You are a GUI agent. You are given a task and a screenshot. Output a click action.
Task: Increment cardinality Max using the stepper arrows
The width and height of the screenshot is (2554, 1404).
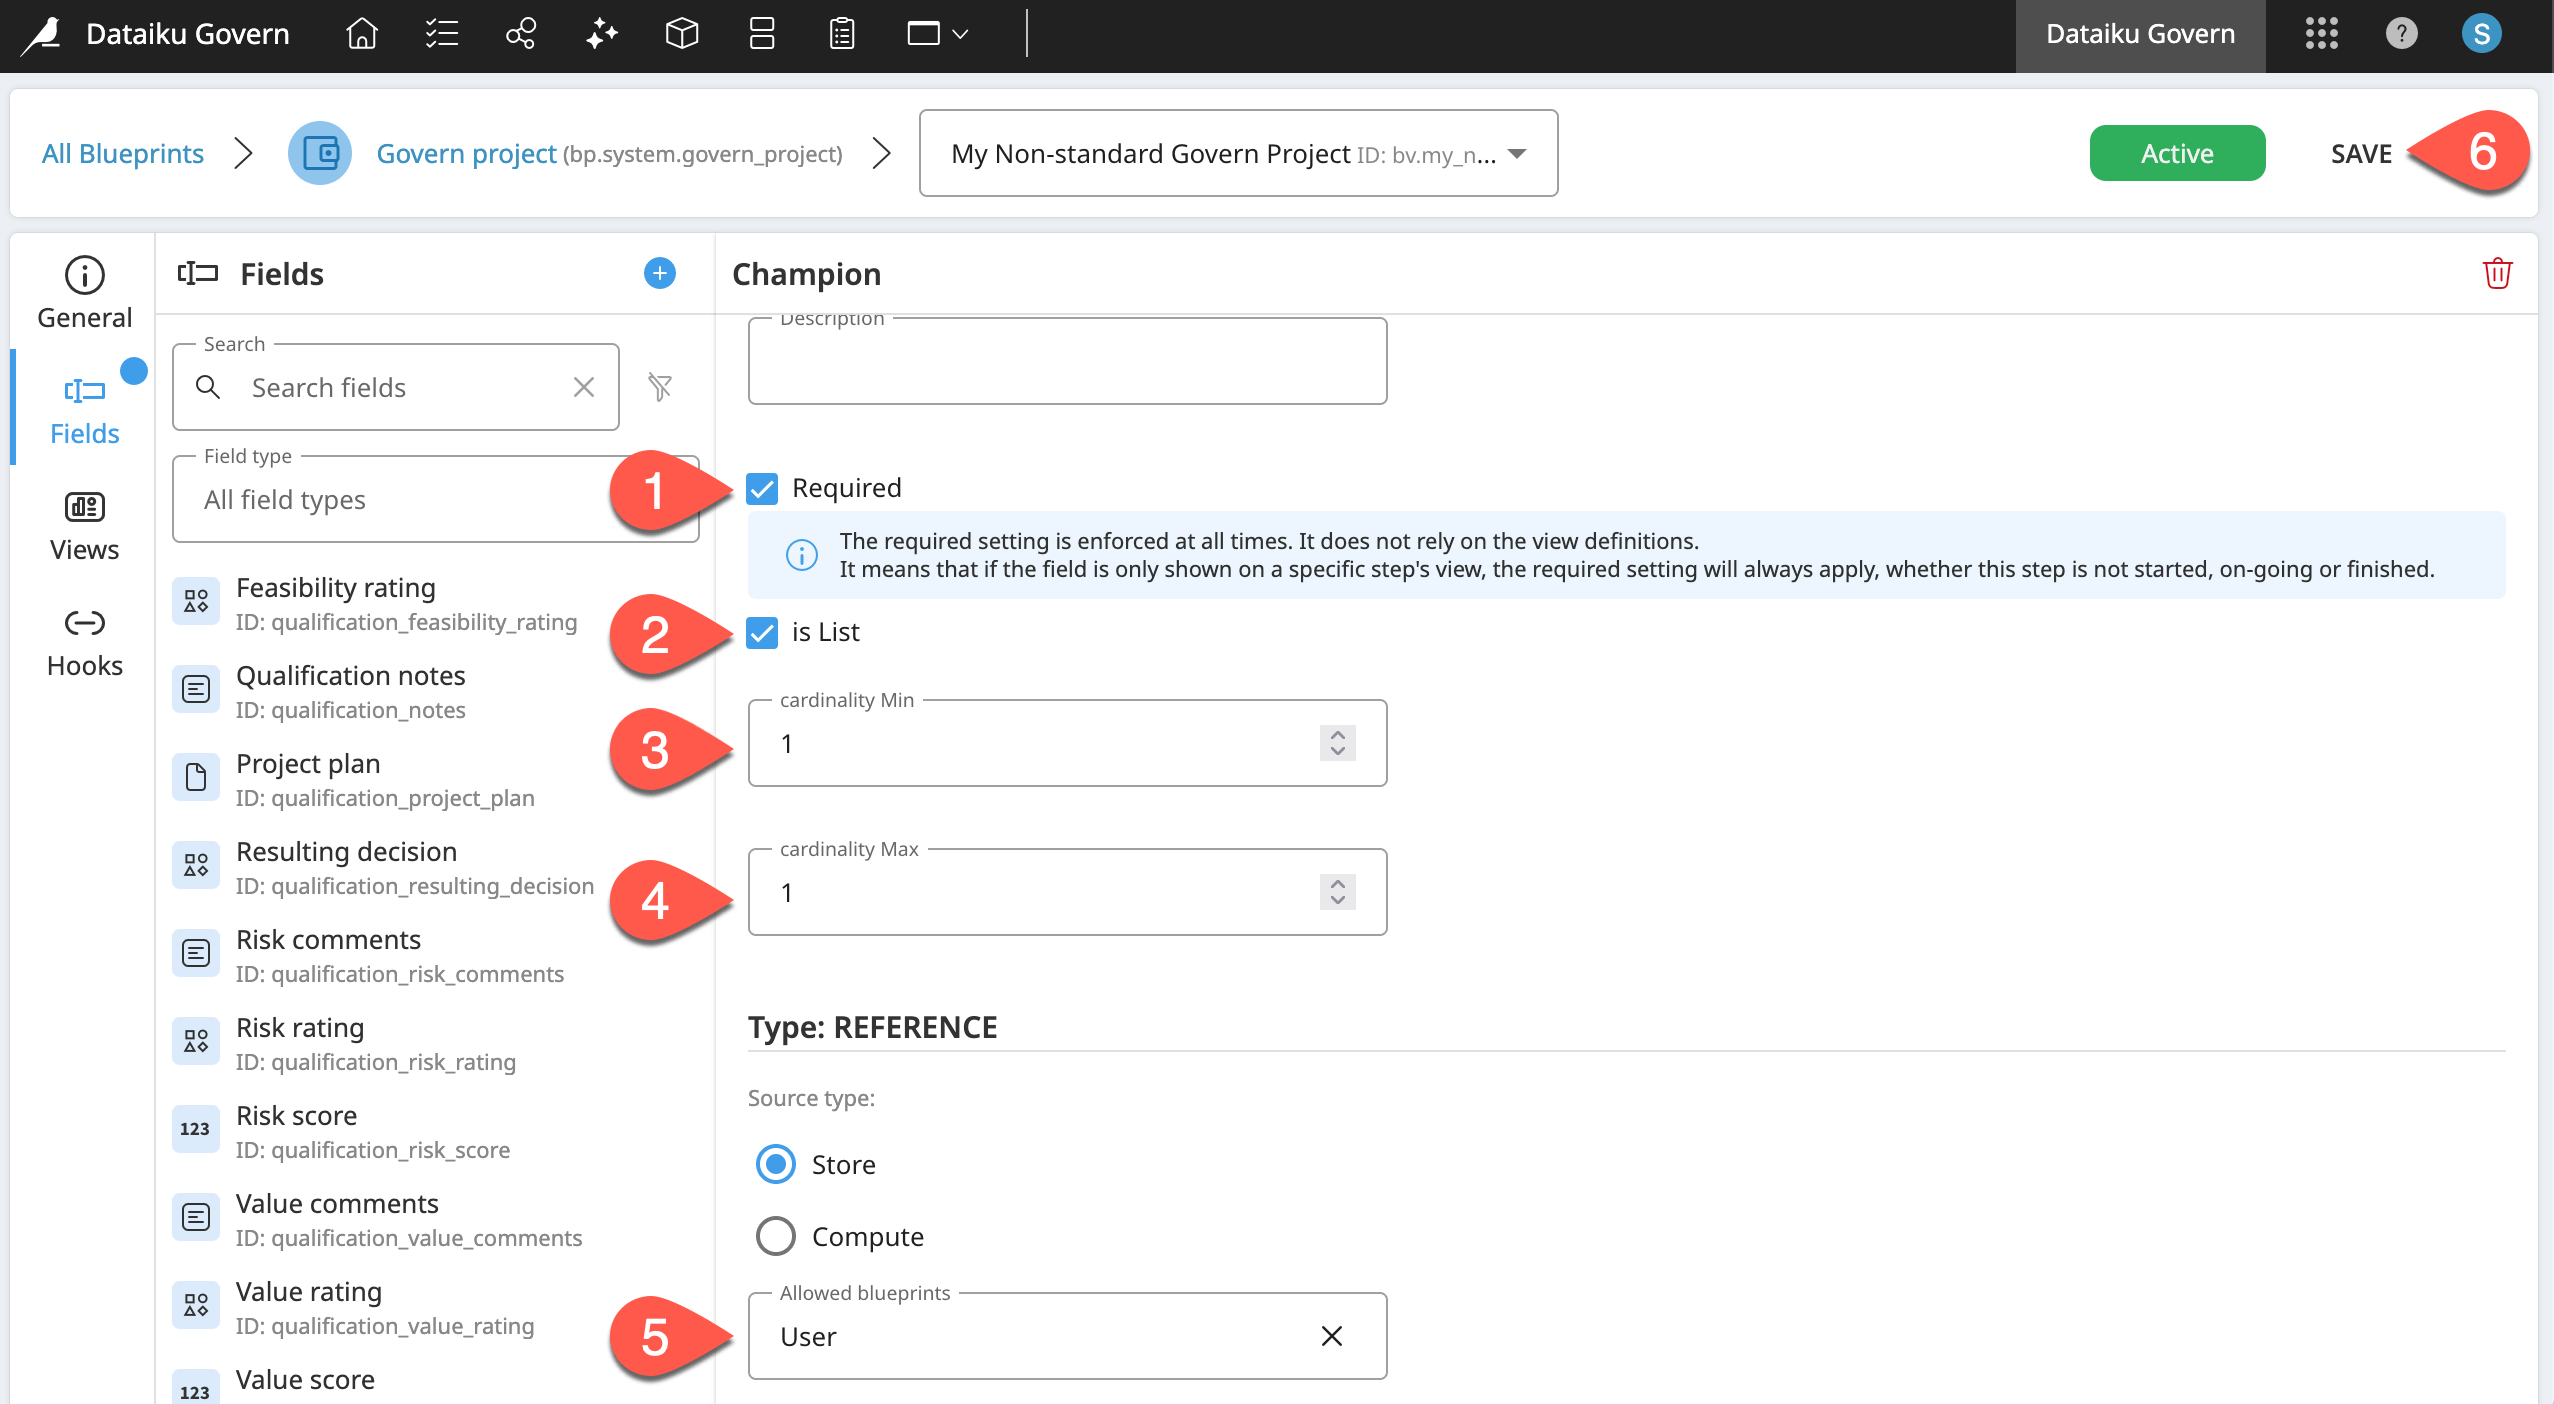pyautogui.click(x=1337, y=883)
